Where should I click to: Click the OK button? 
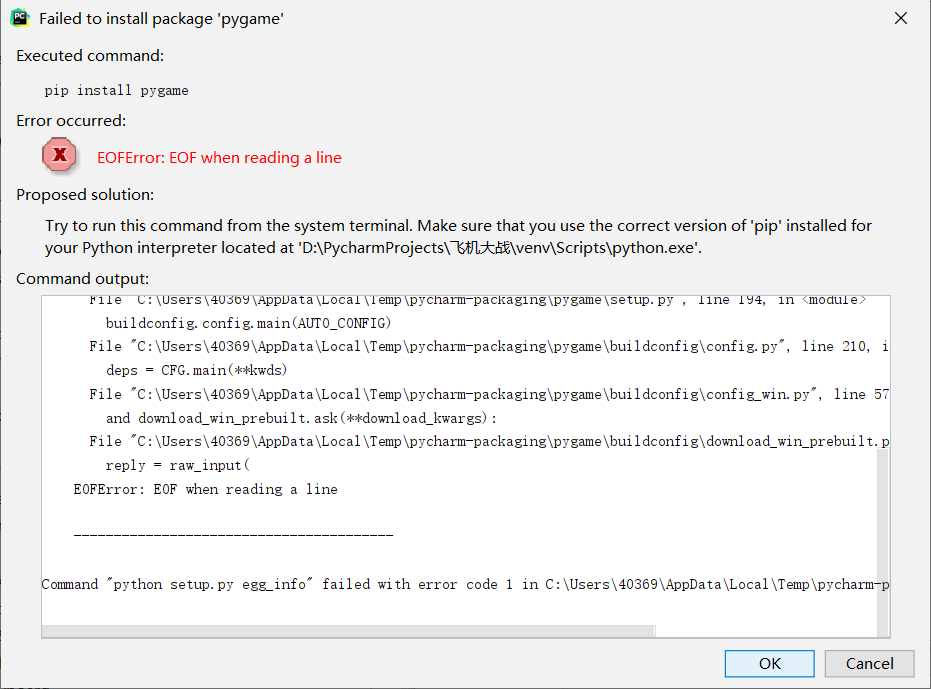pyautogui.click(x=769, y=663)
